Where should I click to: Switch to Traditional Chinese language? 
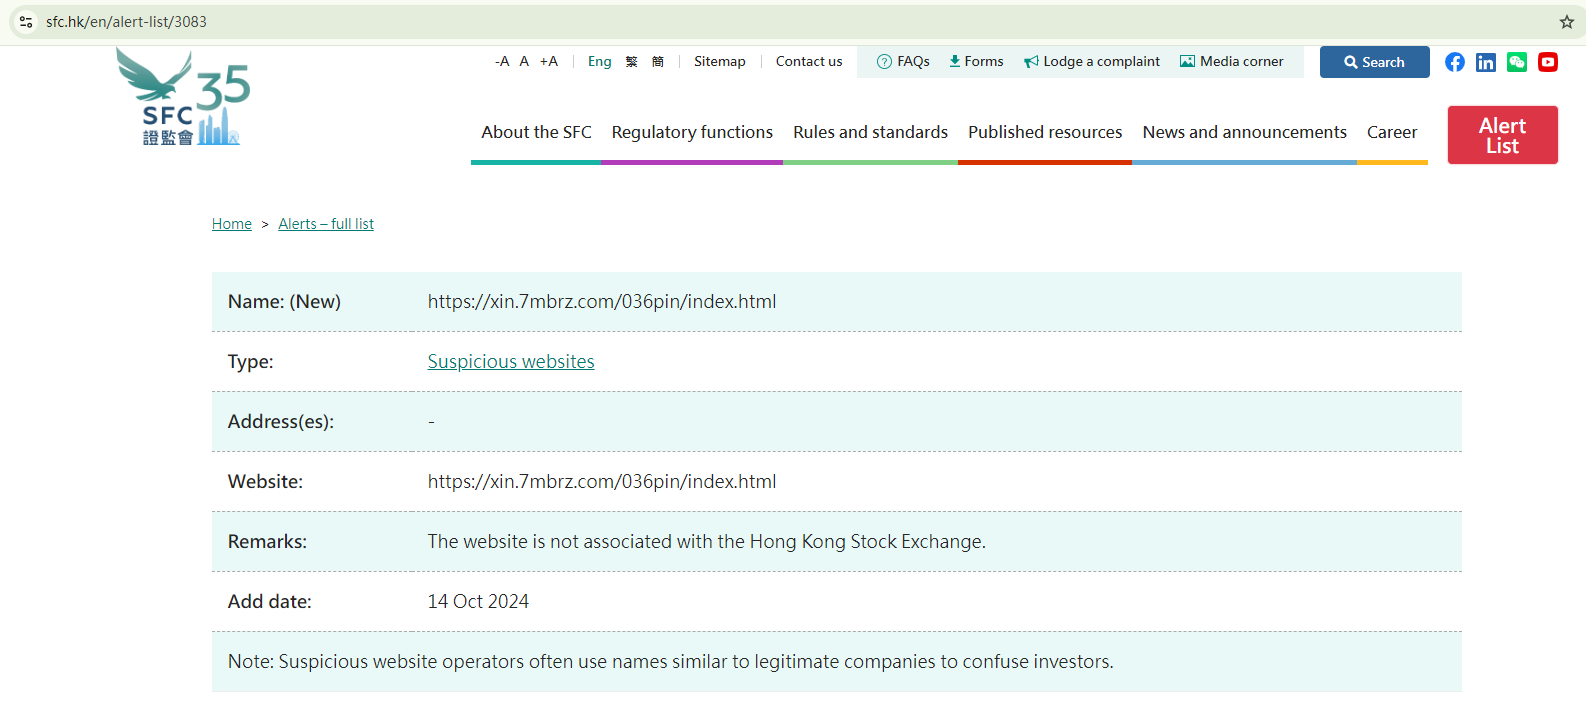(x=631, y=62)
